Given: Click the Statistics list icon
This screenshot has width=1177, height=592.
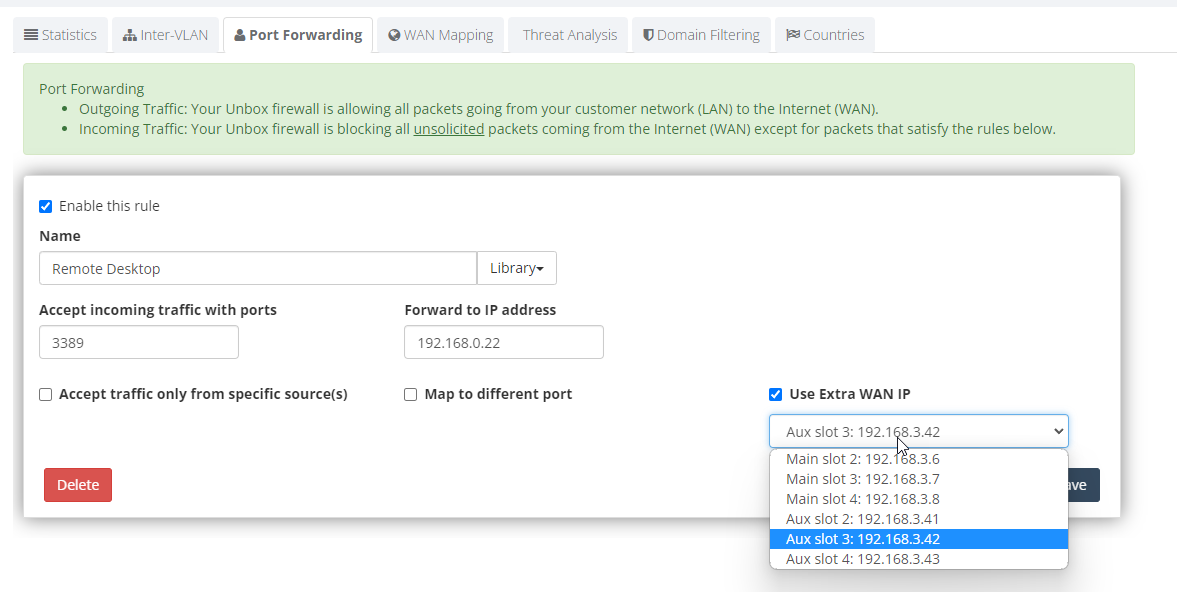Looking at the screenshot, I should click(x=31, y=35).
